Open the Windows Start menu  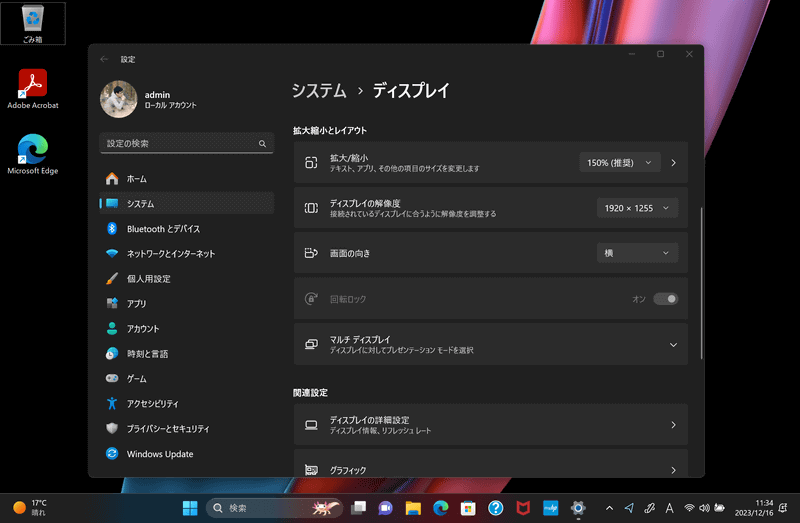click(x=190, y=508)
